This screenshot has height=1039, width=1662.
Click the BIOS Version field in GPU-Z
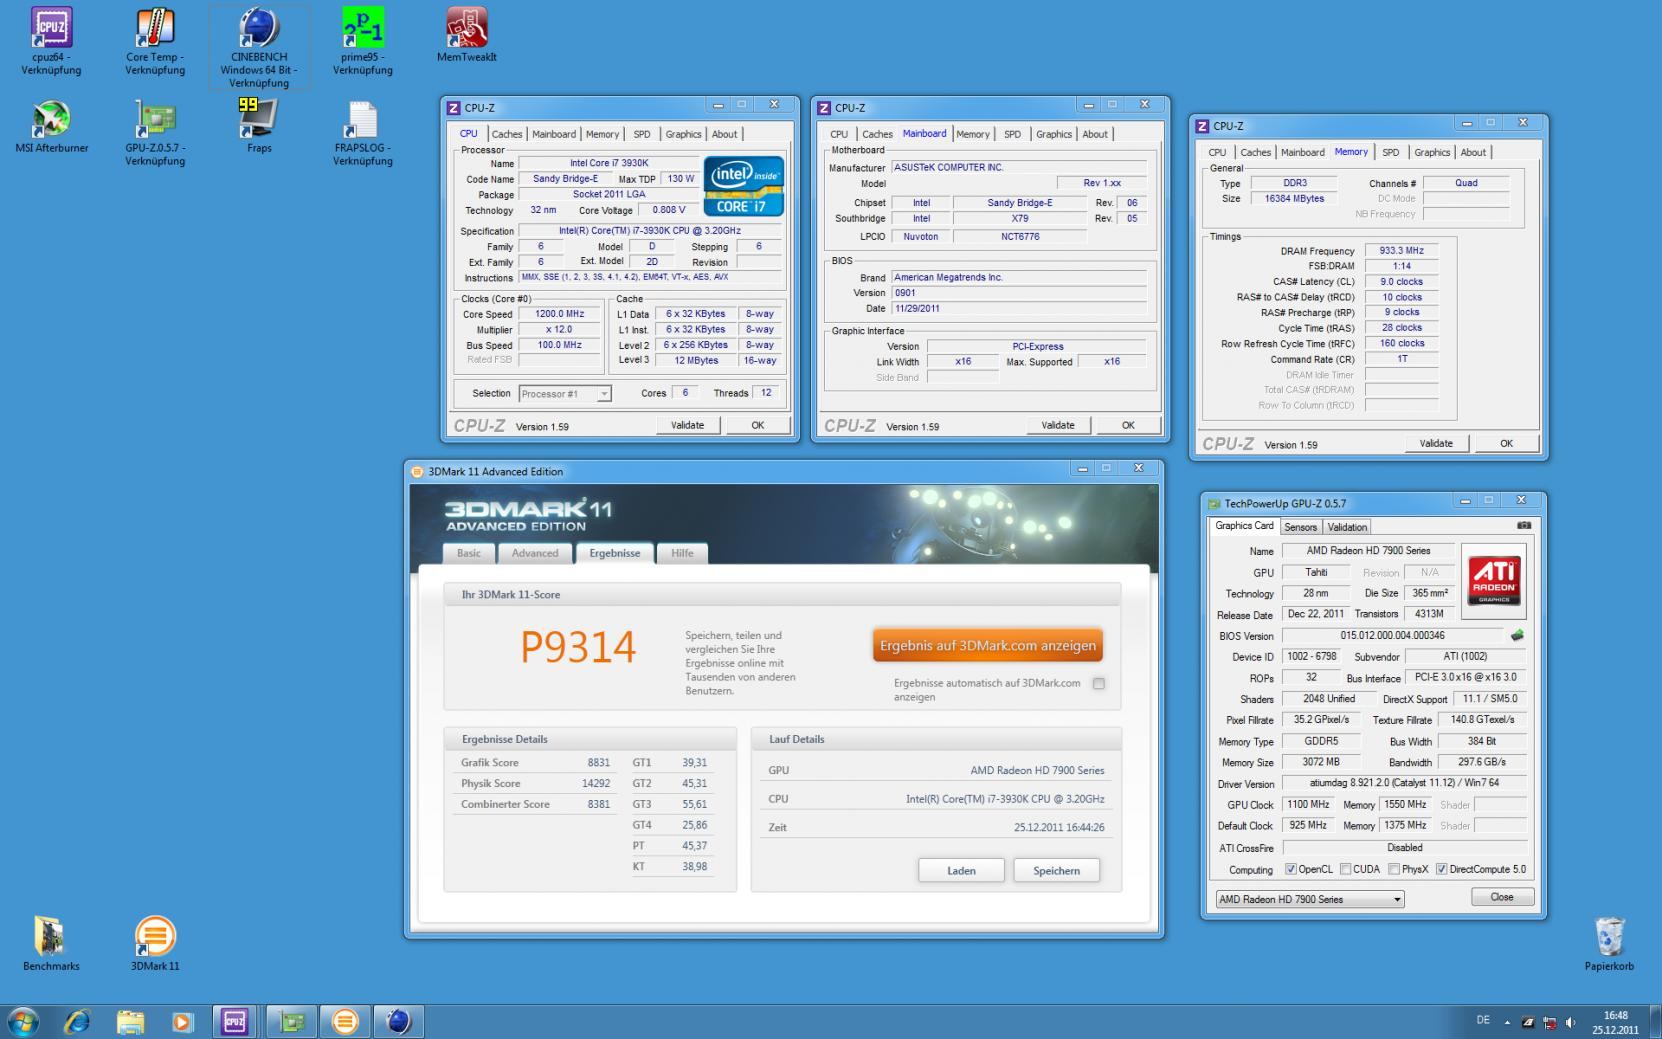point(1393,635)
